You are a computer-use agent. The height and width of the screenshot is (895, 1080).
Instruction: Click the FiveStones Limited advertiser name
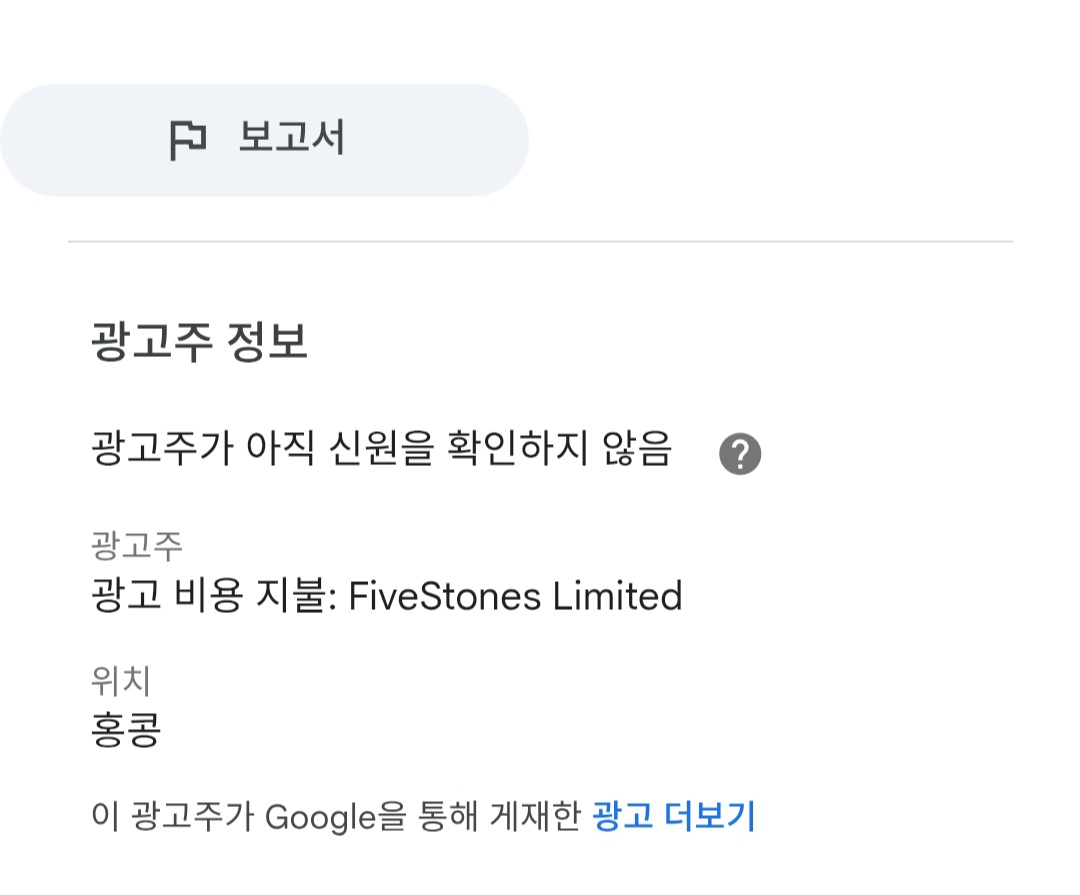[515, 597]
